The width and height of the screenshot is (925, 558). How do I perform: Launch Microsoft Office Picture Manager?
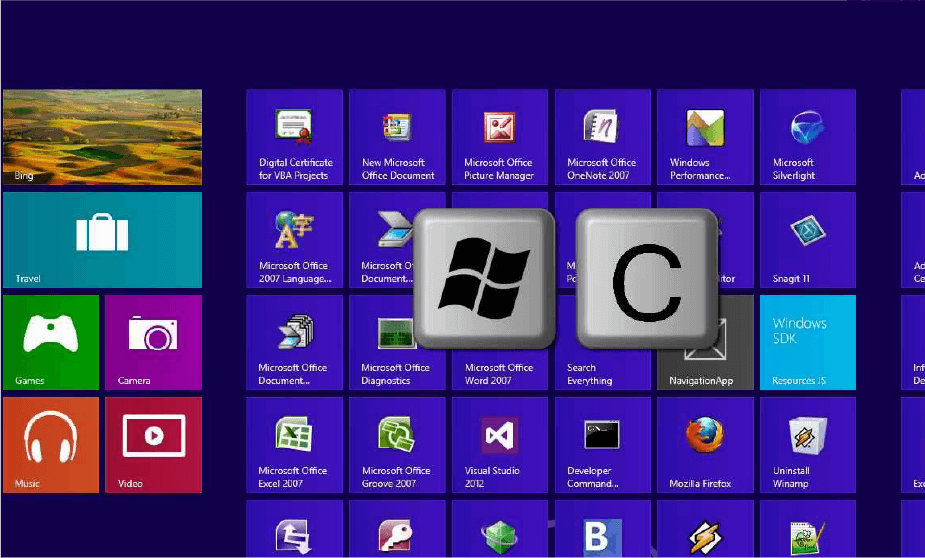pos(499,137)
